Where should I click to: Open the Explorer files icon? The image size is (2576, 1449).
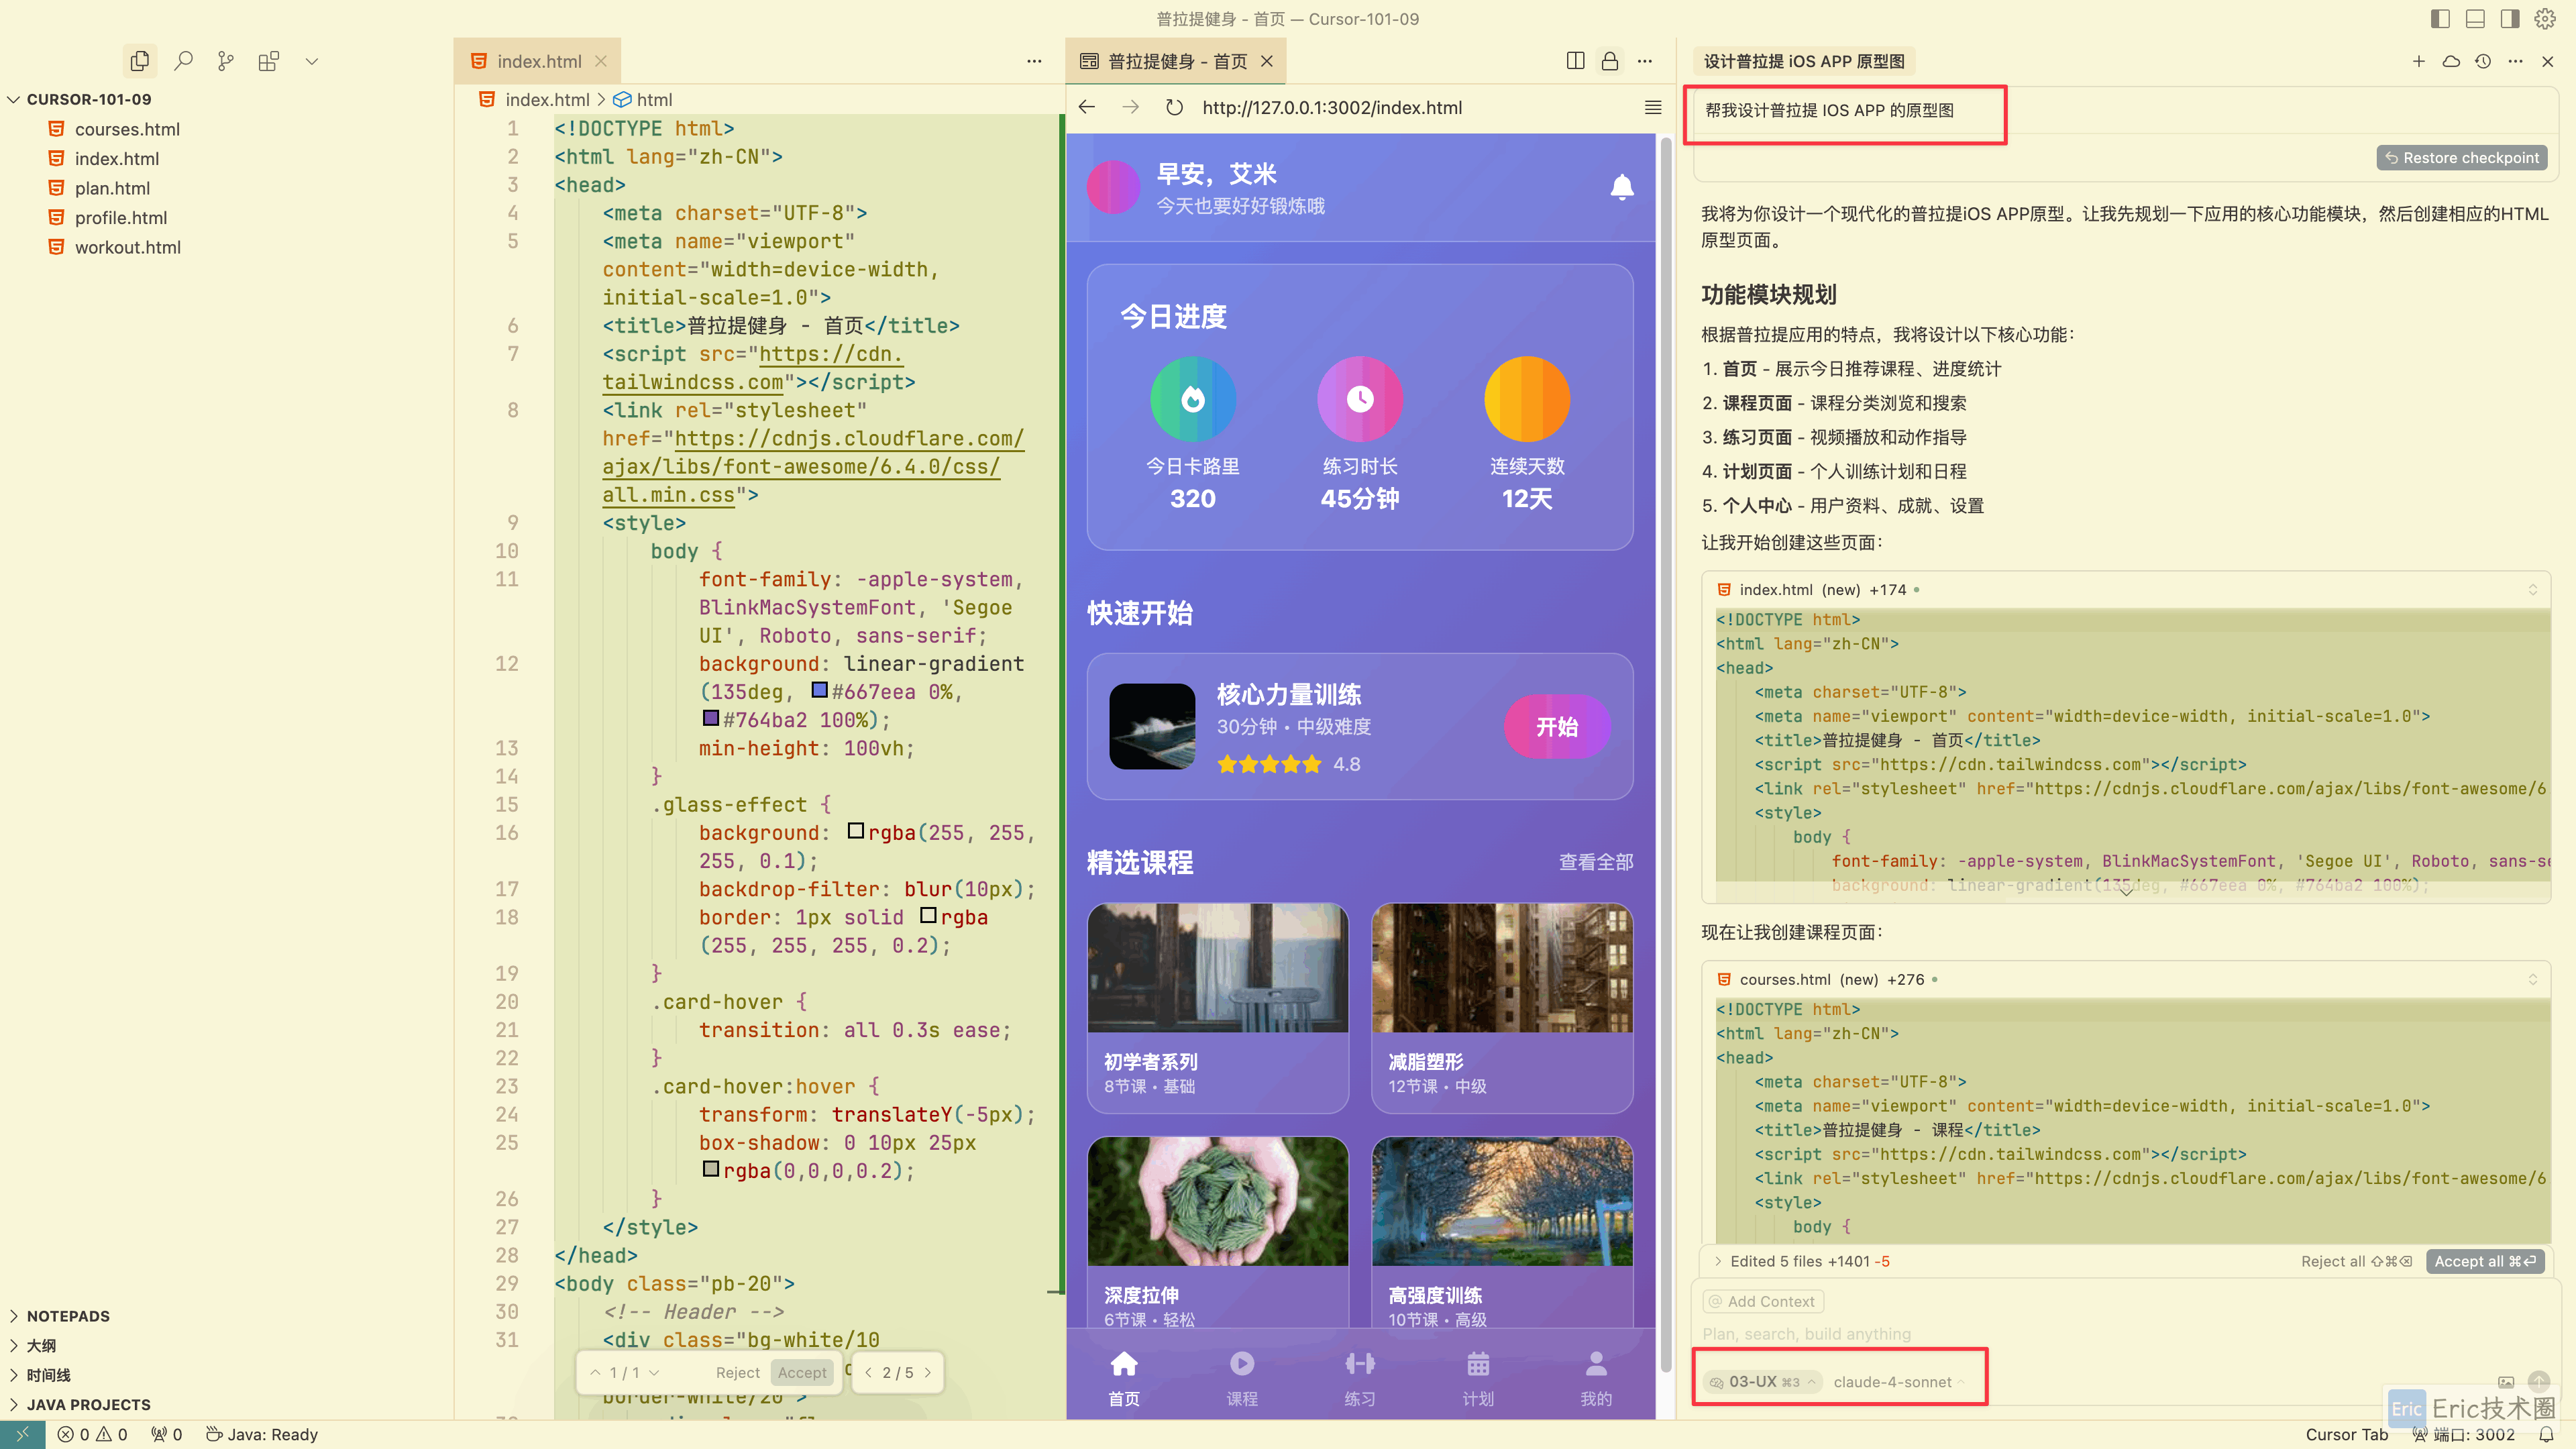pyautogui.click(x=140, y=61)
